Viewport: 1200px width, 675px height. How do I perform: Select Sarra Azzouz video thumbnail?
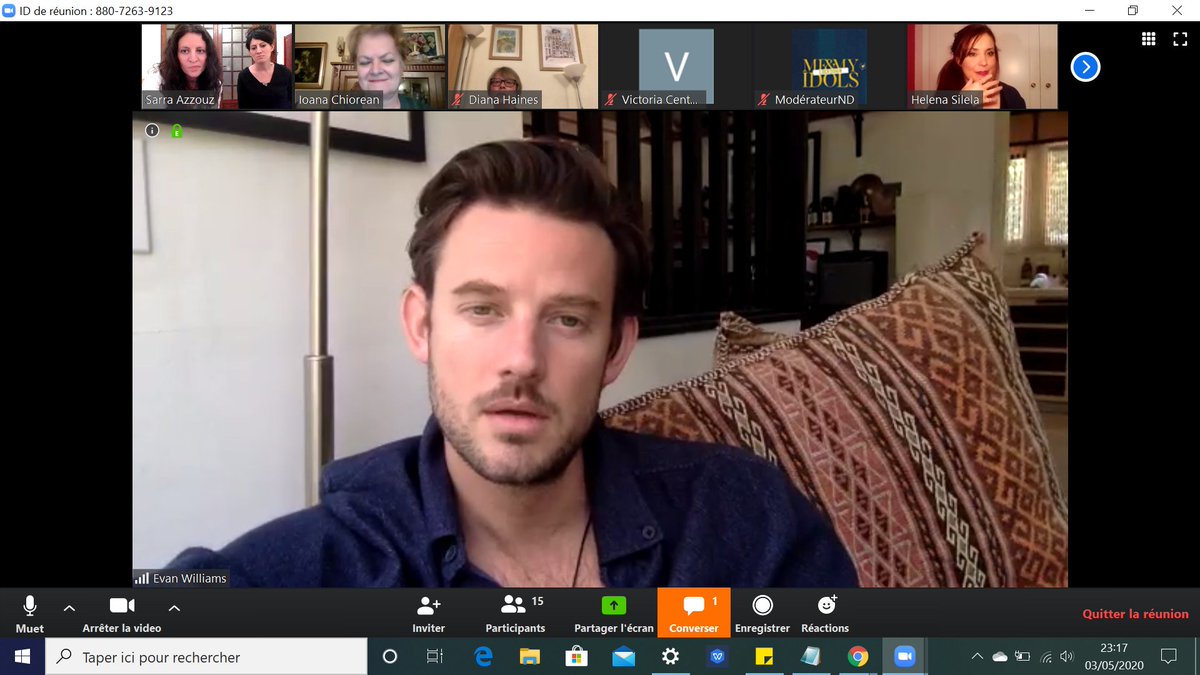217,67
